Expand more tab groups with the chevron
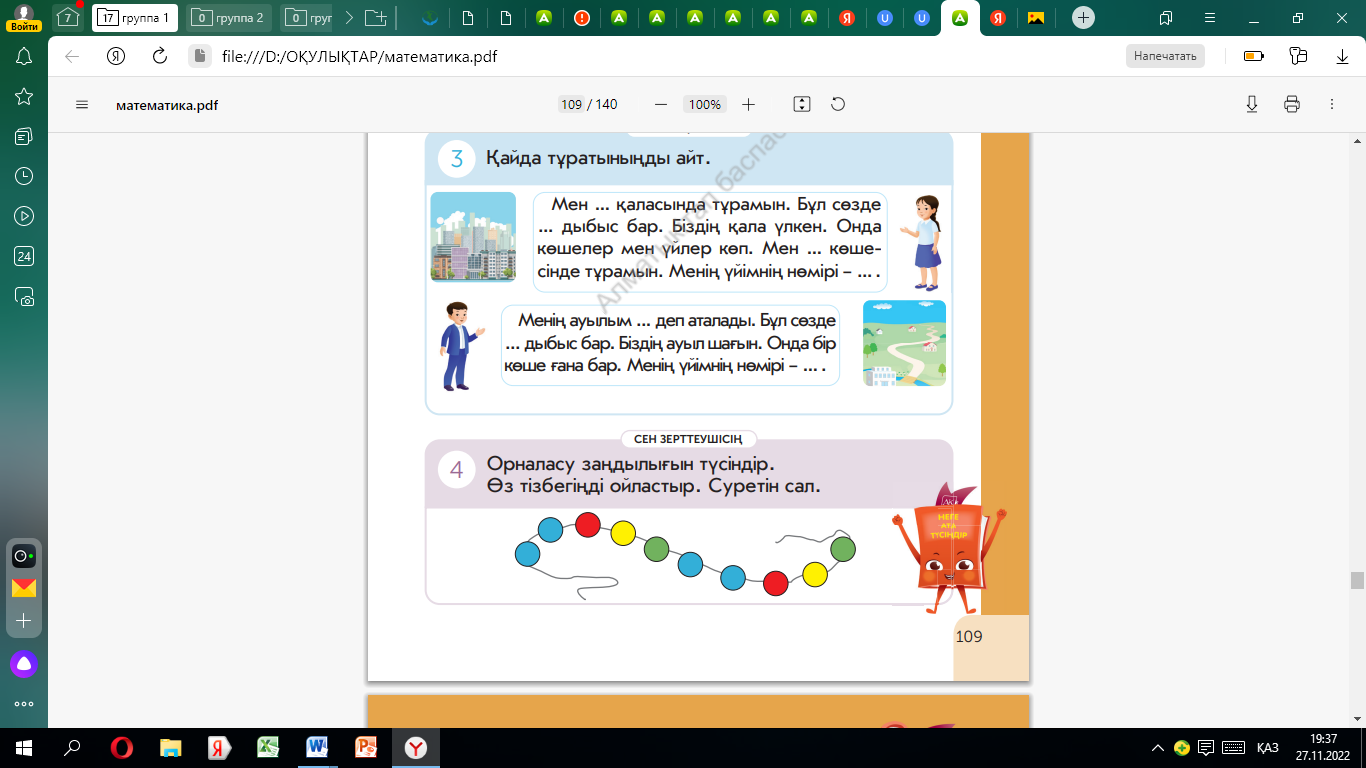Screen dimensions: 1366x768 click(x=348, y=18)
